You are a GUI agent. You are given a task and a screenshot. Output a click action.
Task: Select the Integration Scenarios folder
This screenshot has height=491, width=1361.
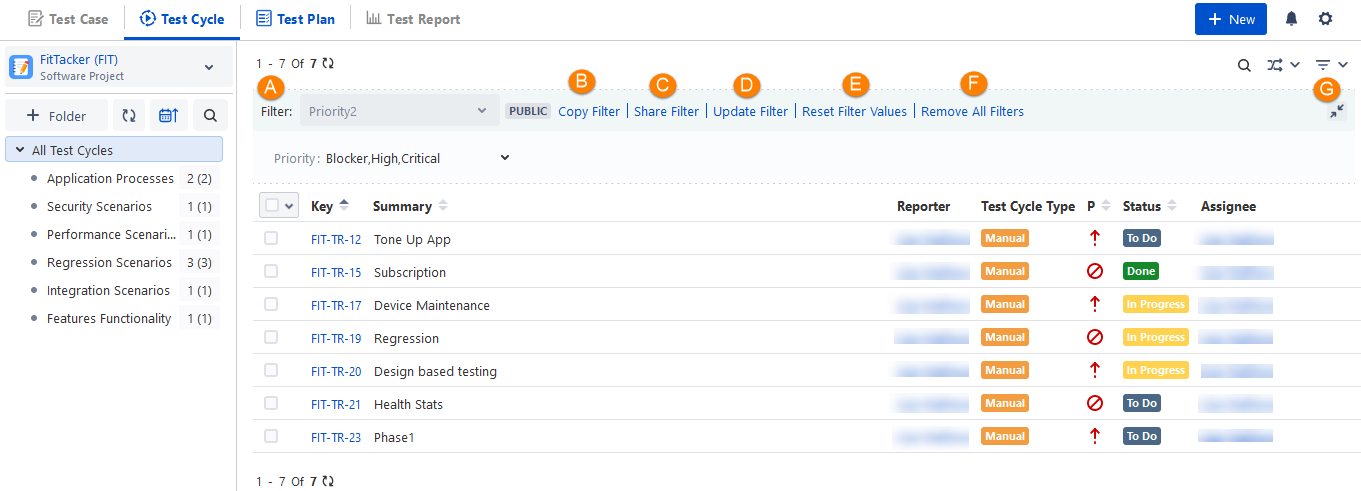click(108, 291)
